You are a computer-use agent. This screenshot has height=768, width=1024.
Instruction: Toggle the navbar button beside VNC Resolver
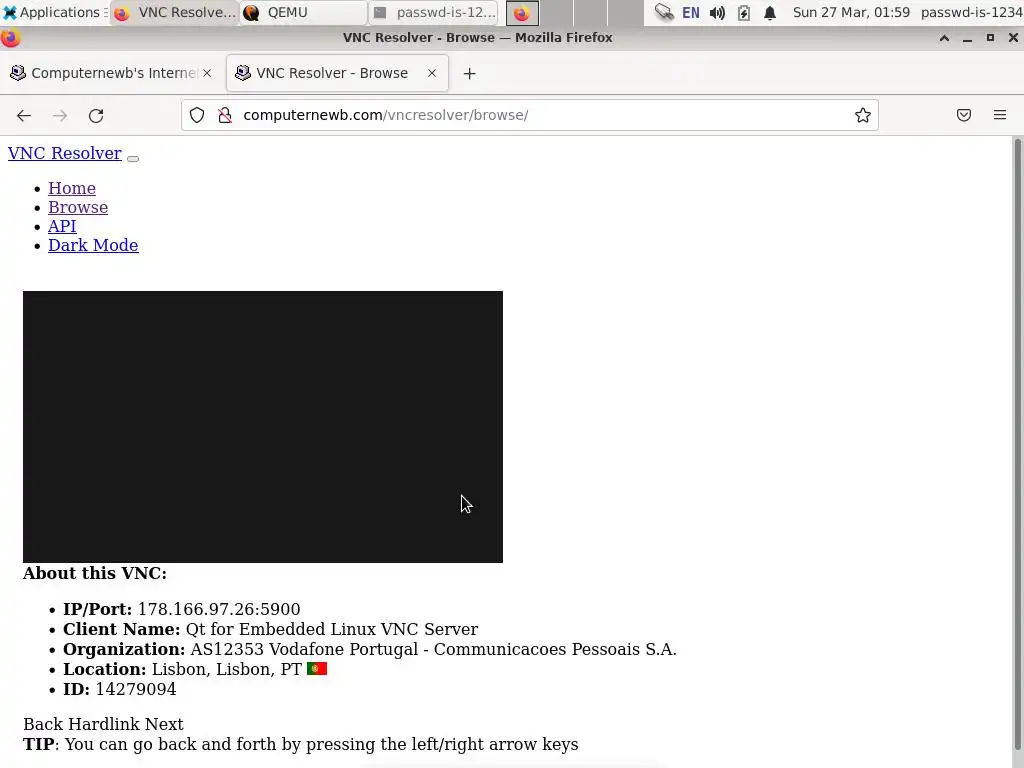click(133, 159)
